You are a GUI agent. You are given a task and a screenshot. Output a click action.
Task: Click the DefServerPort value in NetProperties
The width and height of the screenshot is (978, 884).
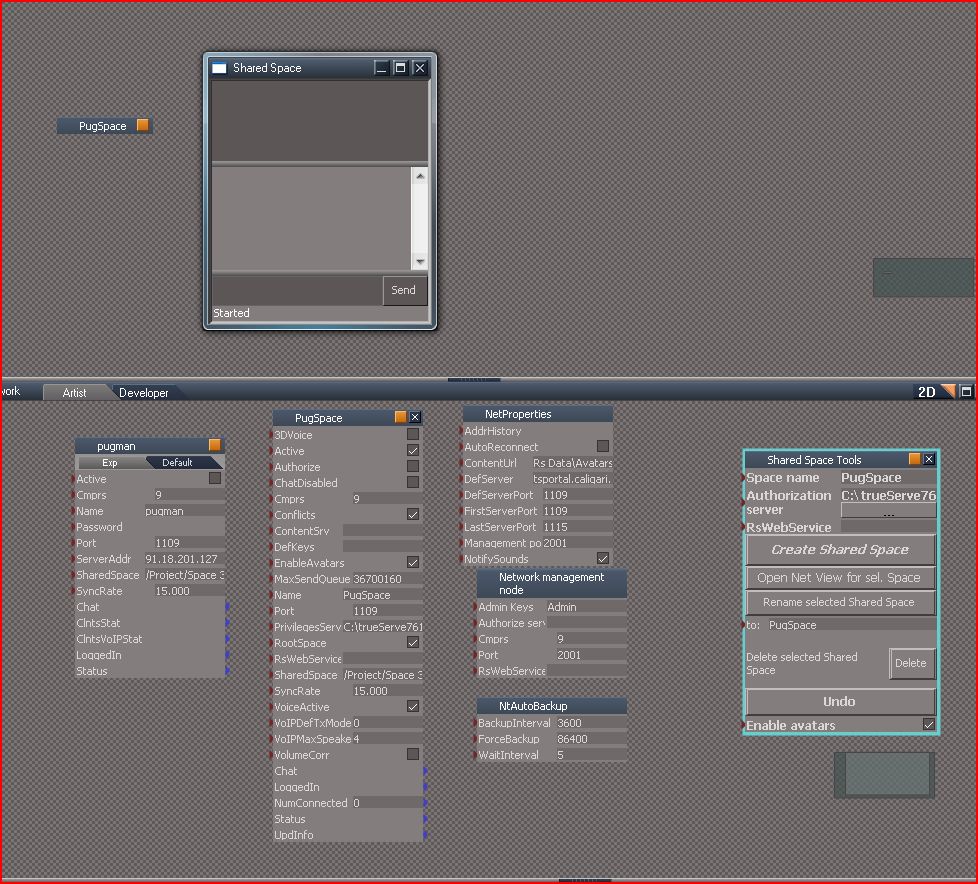[577, 495]
